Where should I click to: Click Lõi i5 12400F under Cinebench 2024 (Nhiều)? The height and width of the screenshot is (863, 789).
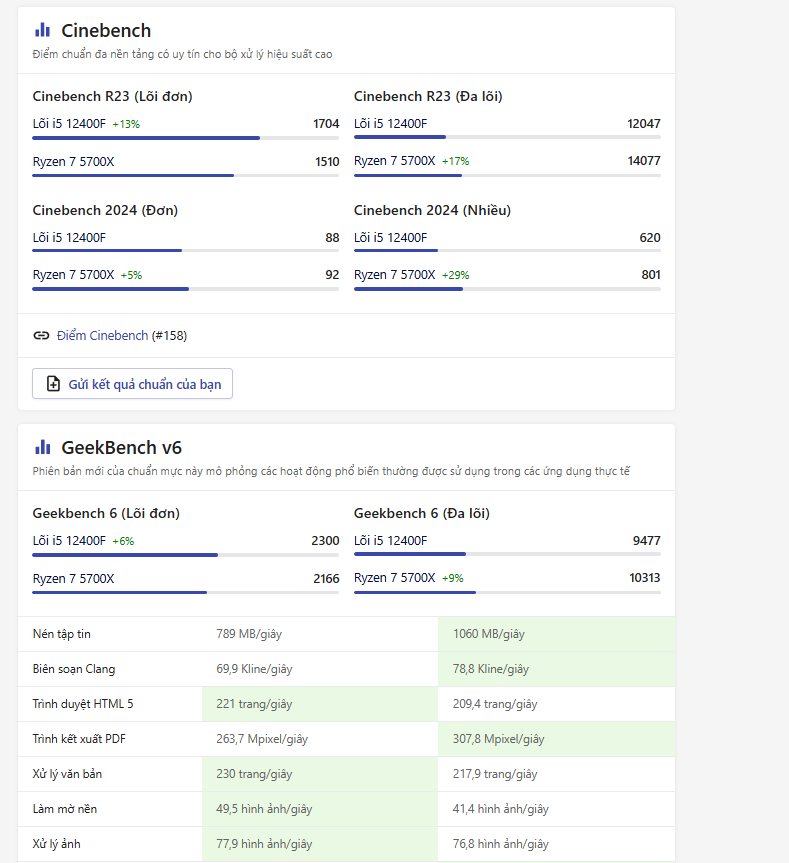click(x=390, y=238)
